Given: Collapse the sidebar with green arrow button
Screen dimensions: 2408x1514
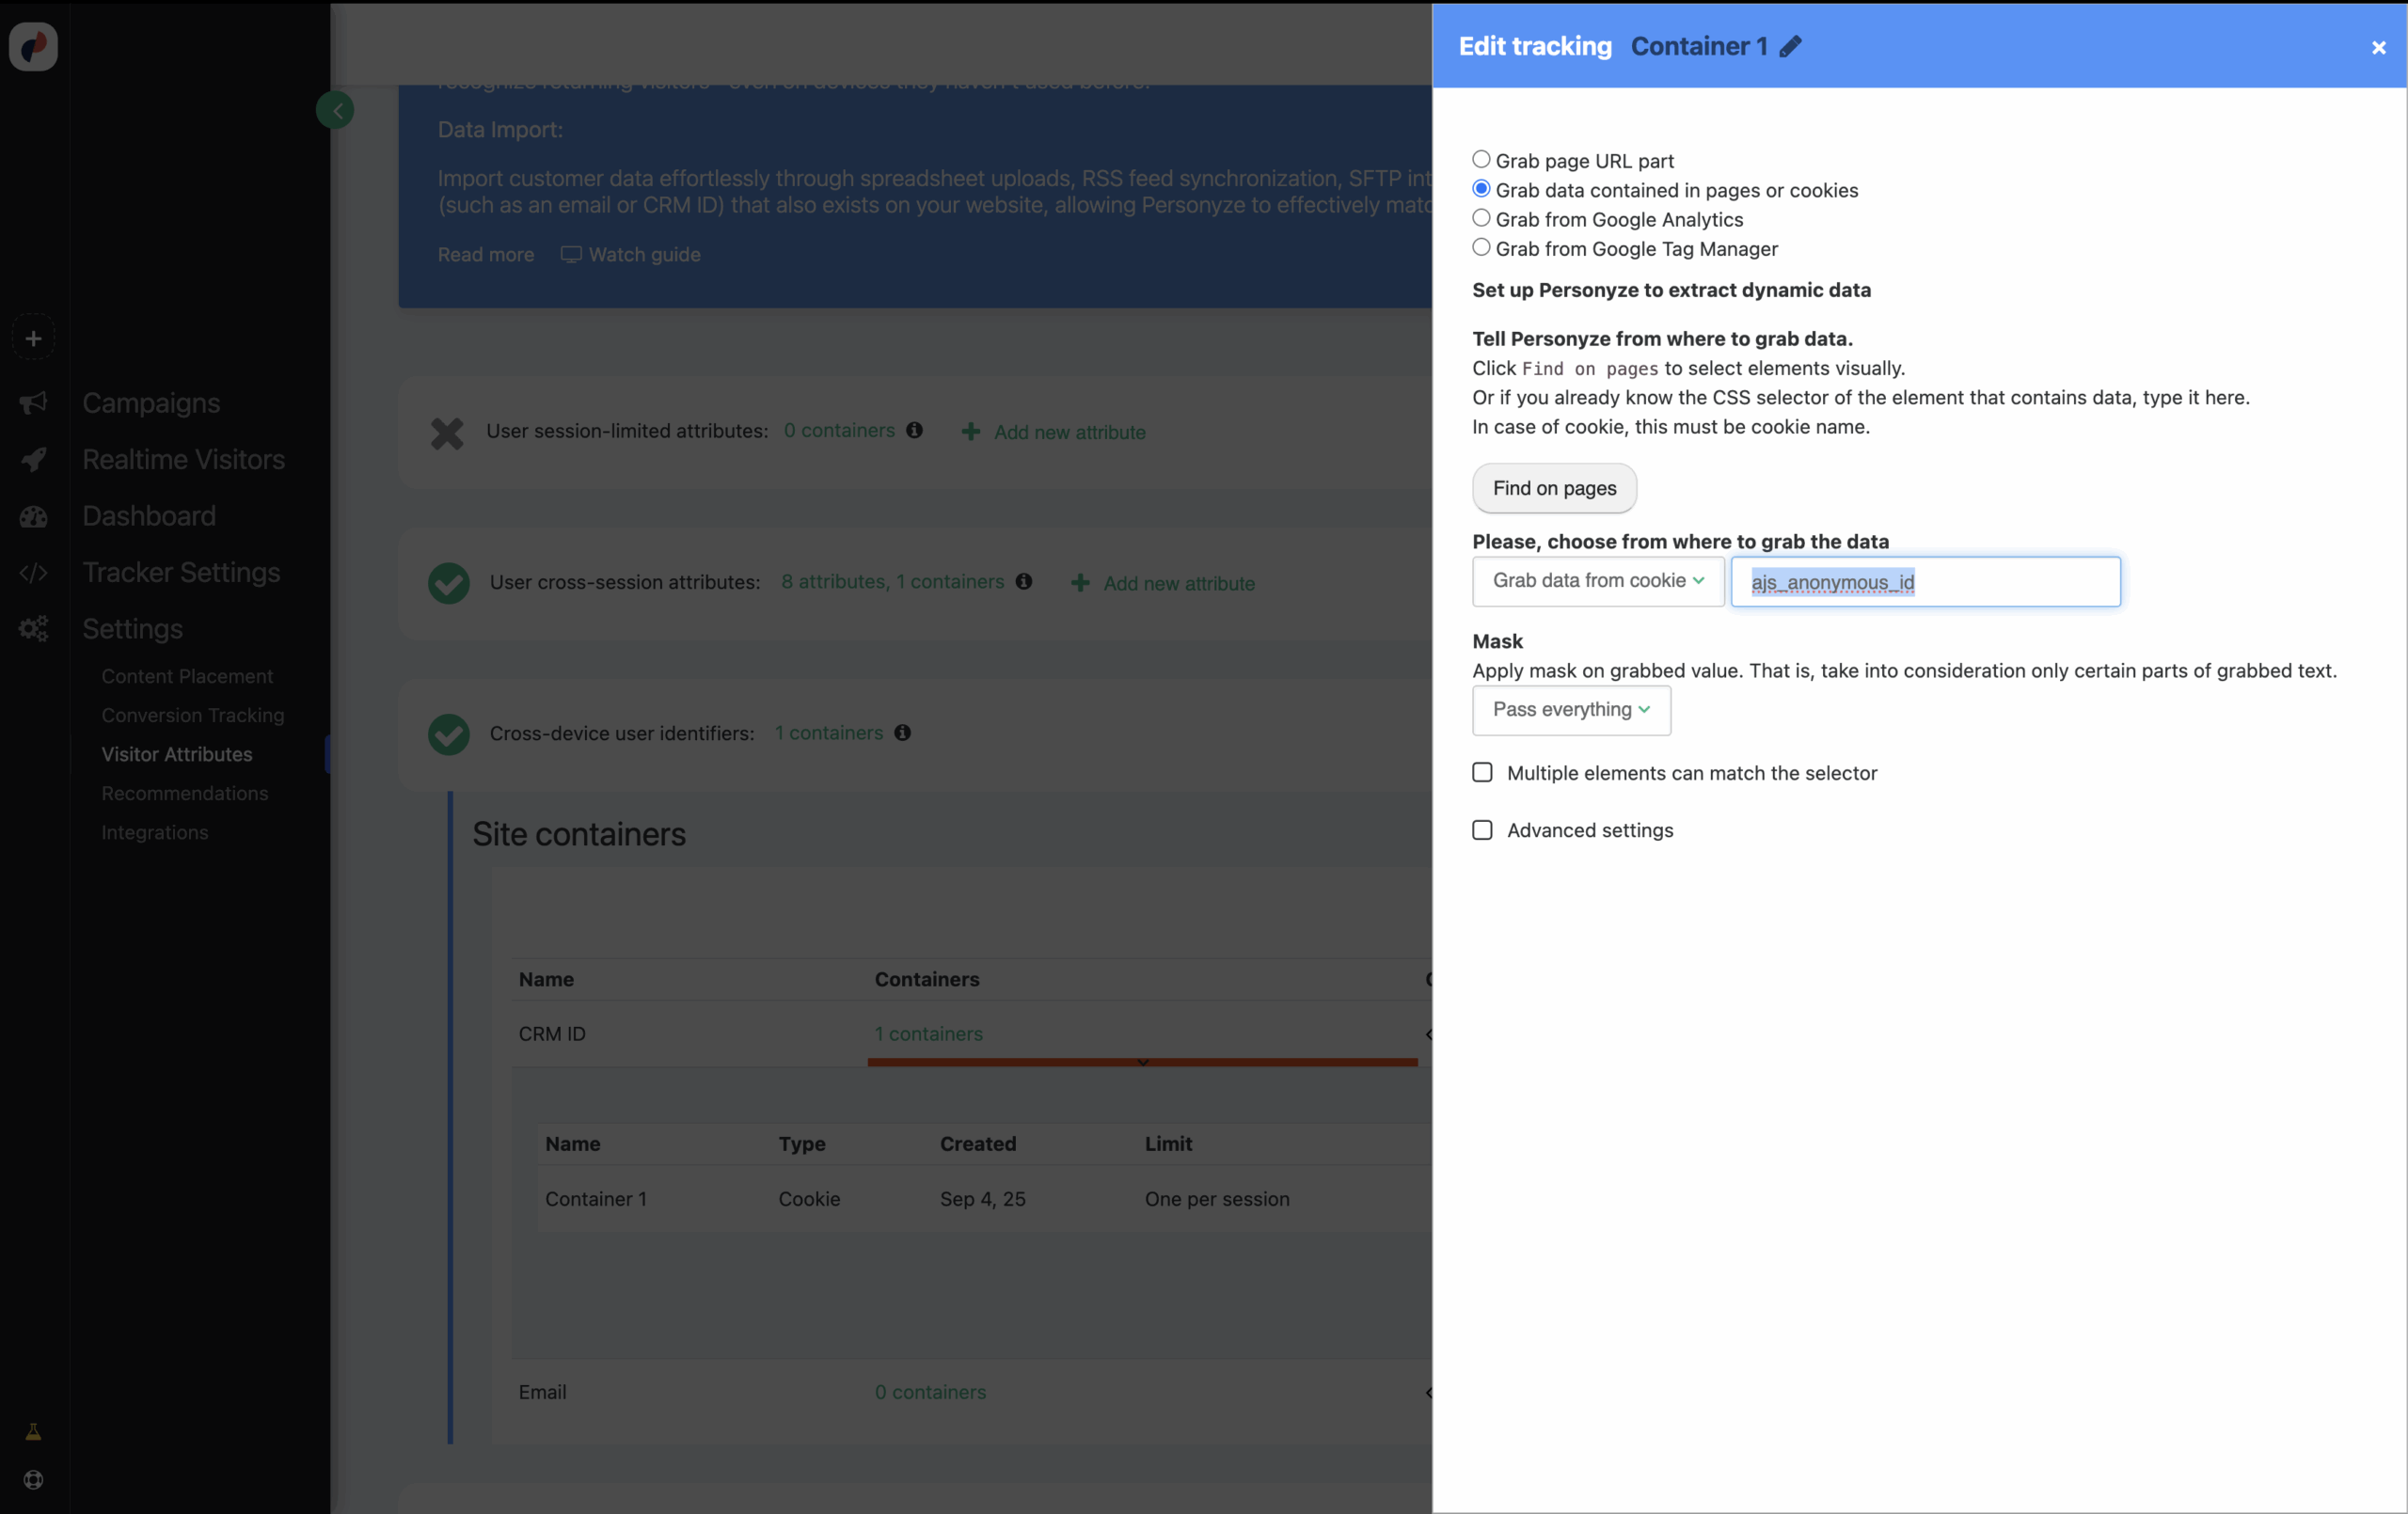Looking at the screenshot, I should [336, 111].
